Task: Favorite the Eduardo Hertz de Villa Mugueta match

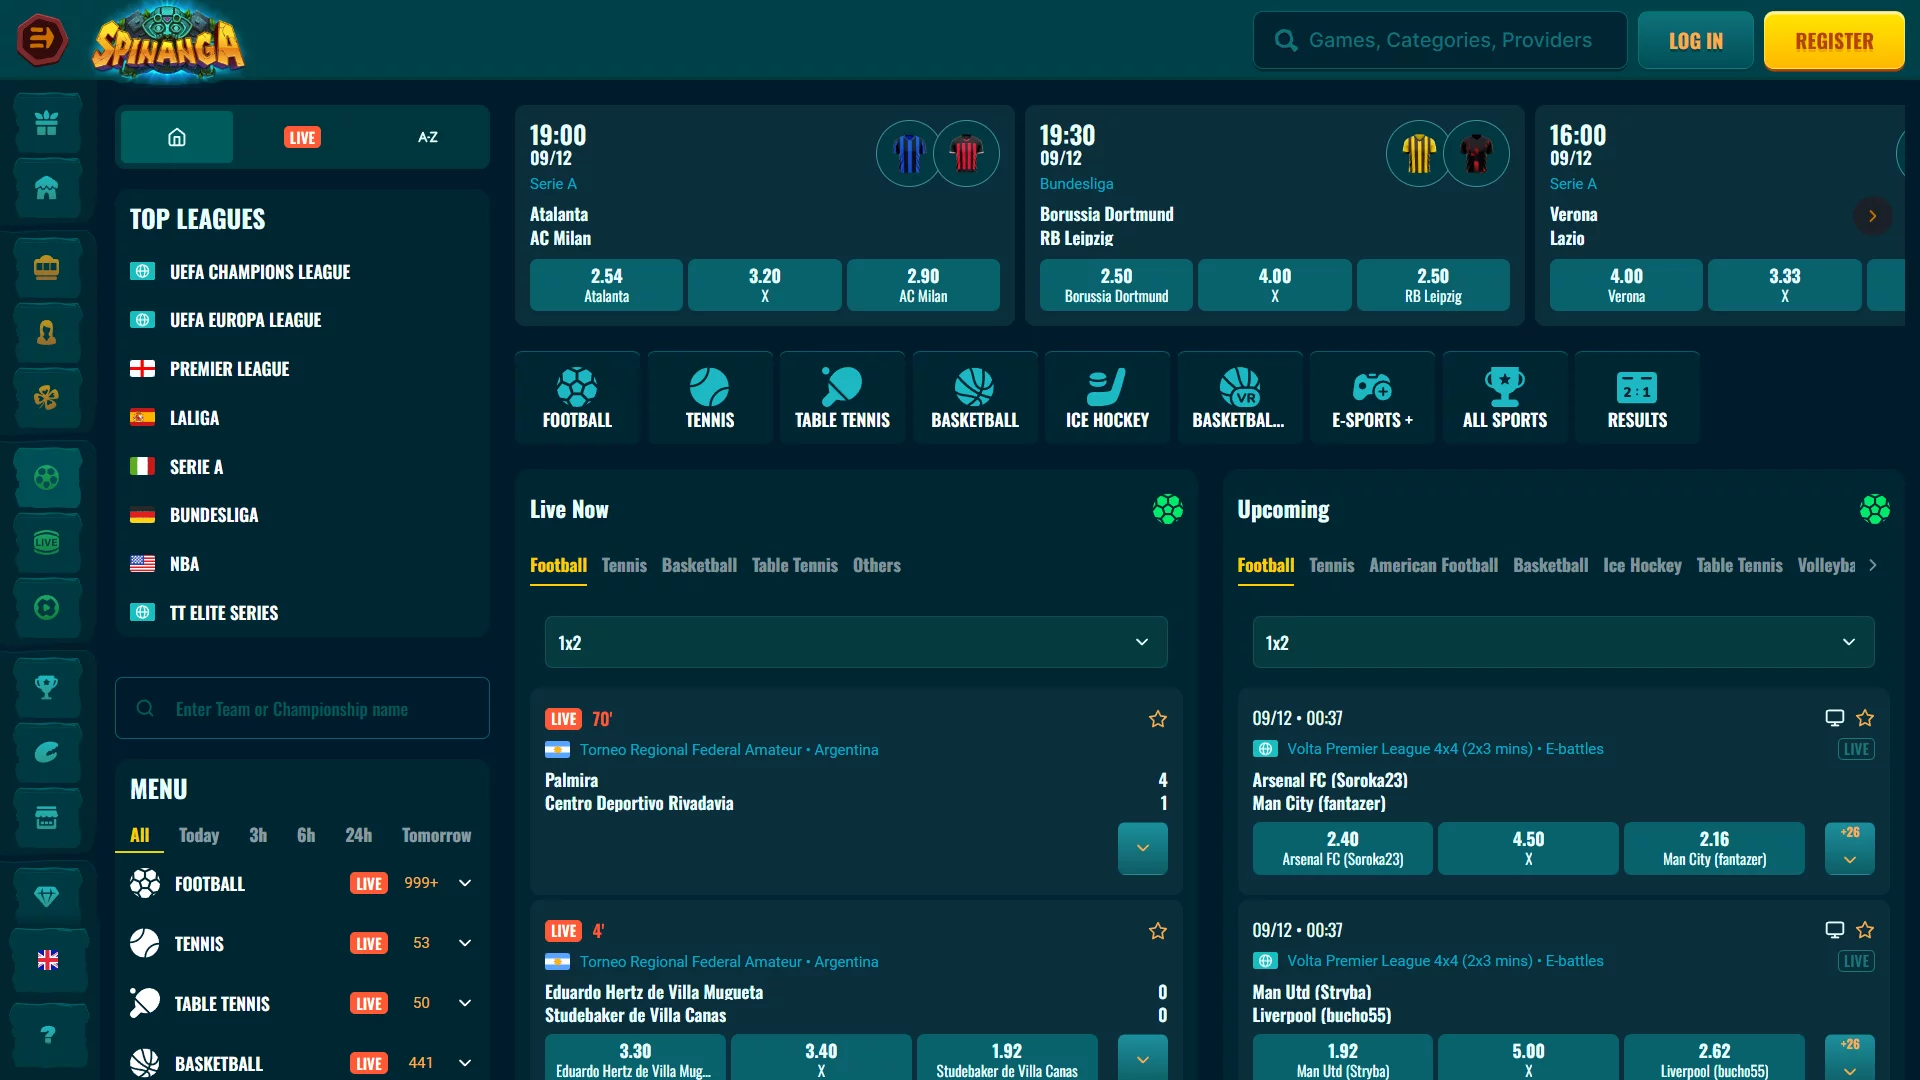Action: tap(1158, 931)
